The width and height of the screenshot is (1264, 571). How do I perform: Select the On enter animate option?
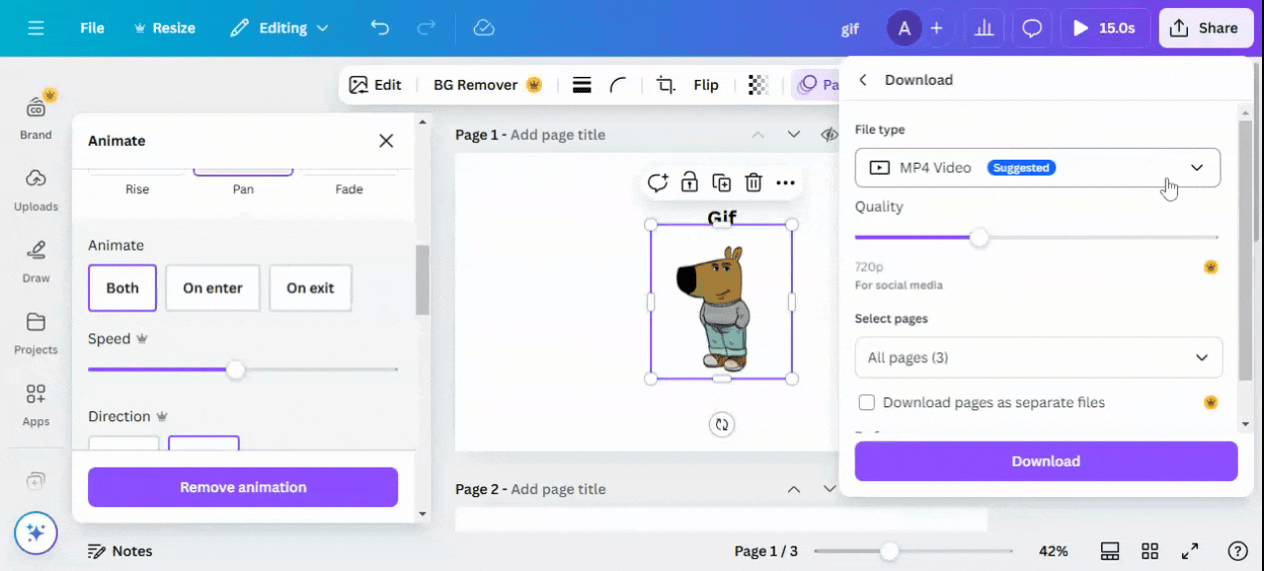[x=213, y=288]
